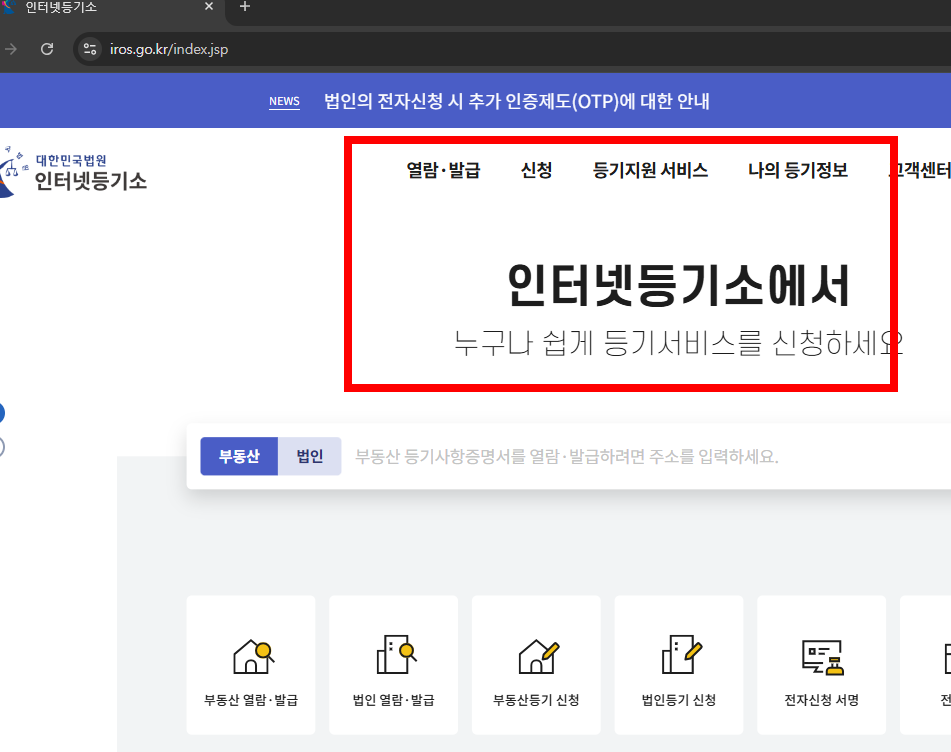Reload the page with the refresh icon

point(46,48)
